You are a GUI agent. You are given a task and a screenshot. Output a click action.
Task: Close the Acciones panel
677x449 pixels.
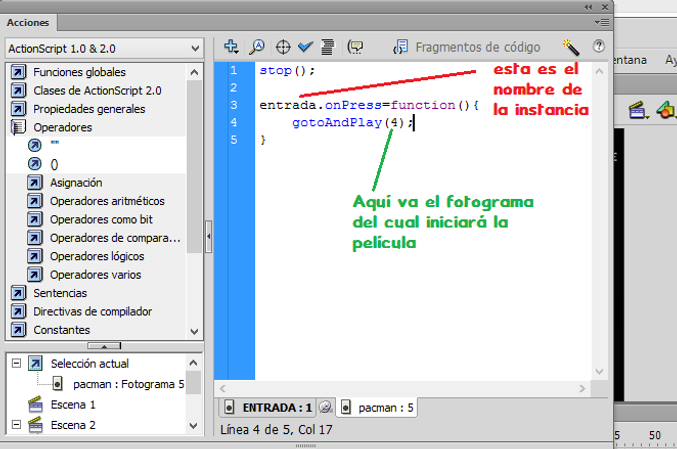tap(605, 7)
